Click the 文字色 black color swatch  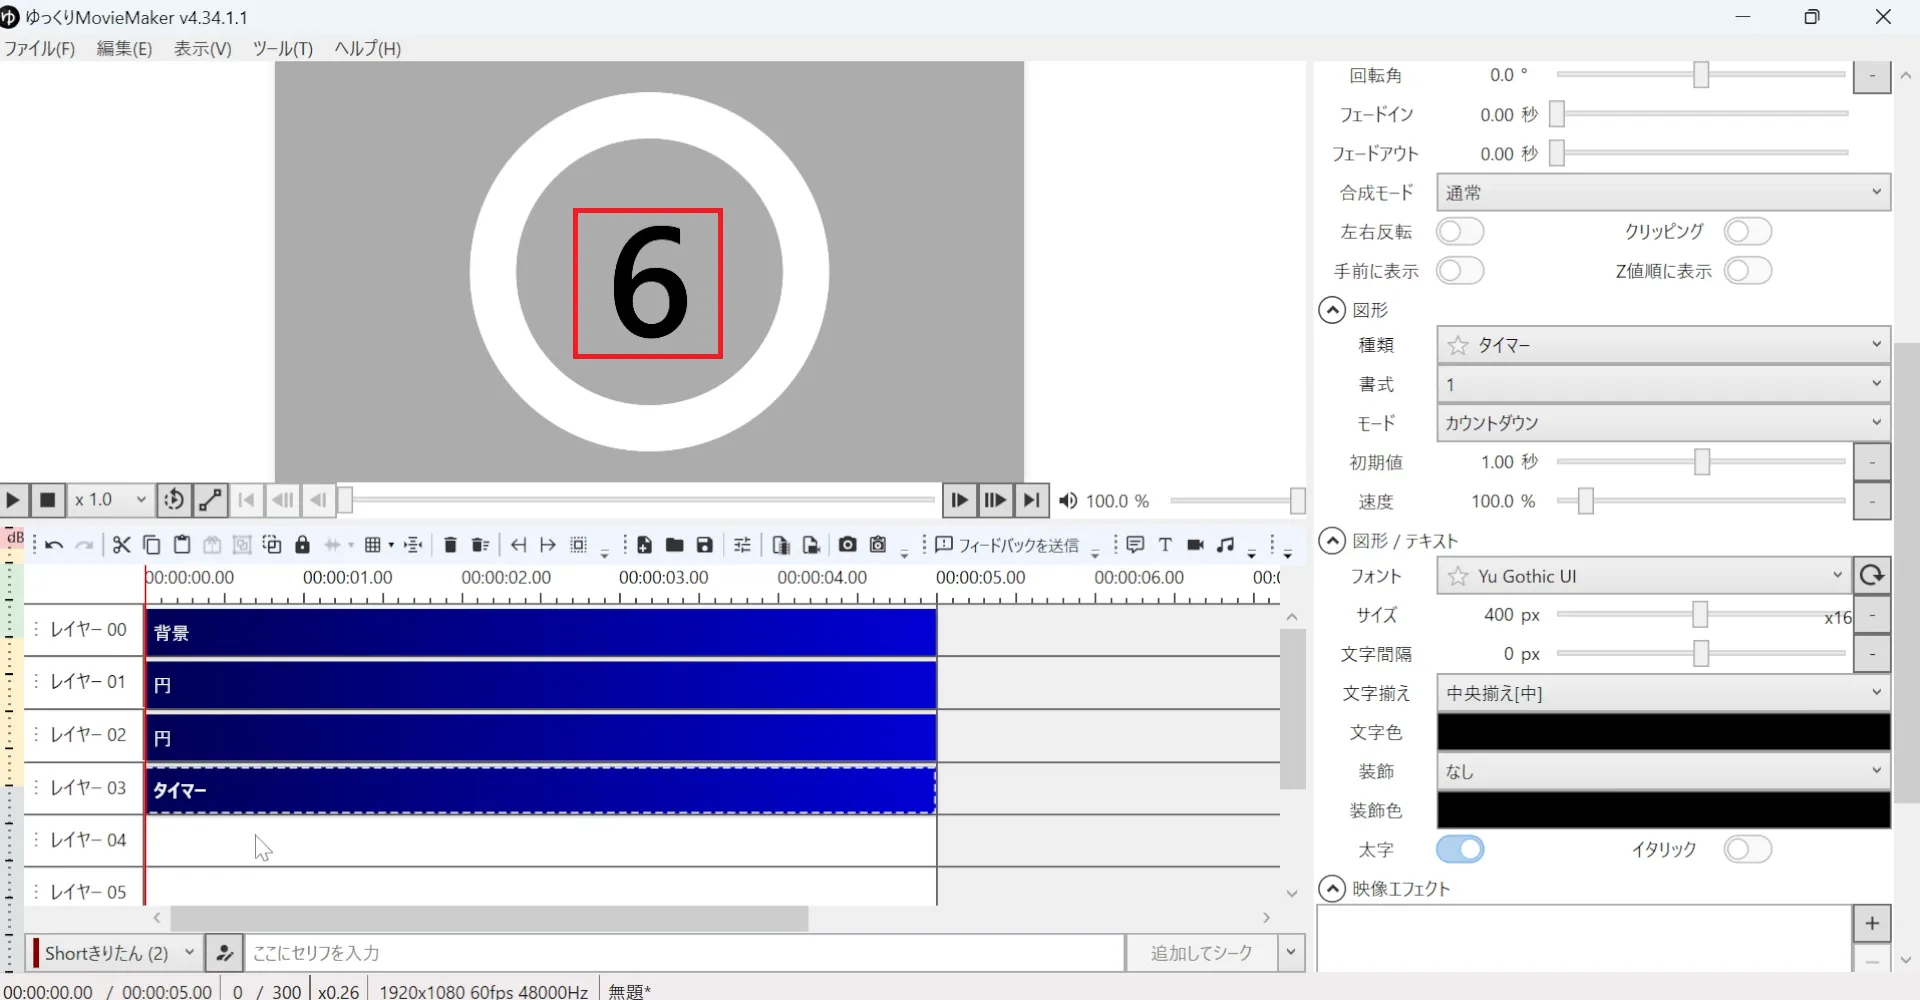click(1664, 732)
